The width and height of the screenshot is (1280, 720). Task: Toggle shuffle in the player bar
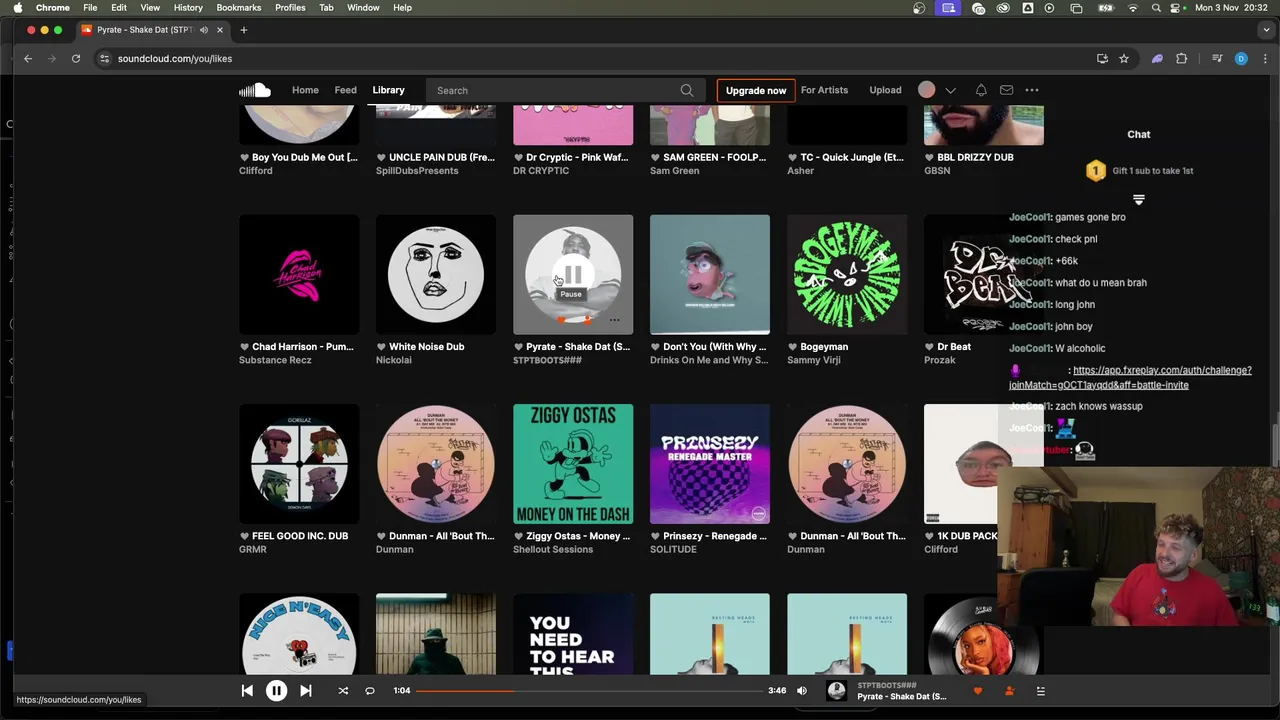point(343,691)
